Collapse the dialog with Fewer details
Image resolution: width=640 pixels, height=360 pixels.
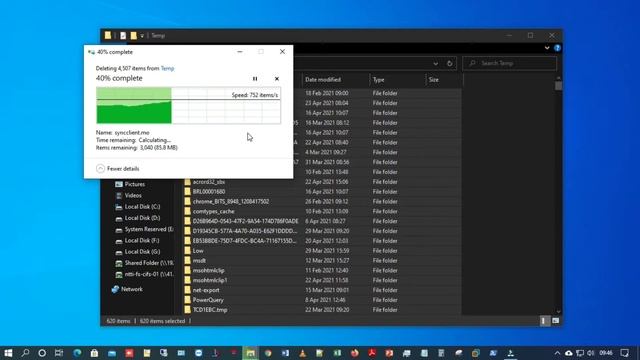click(x=118, y=169)
